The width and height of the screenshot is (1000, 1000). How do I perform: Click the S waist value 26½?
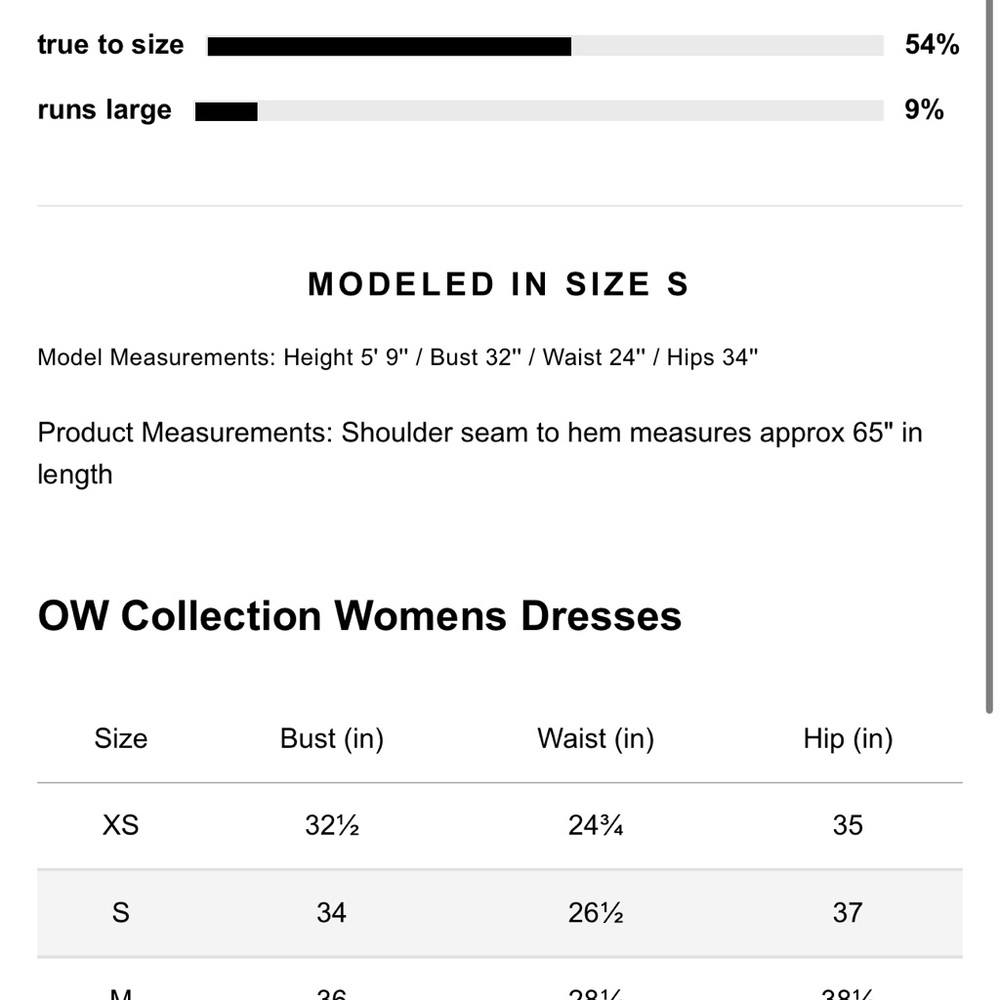(x=596, y=913)
